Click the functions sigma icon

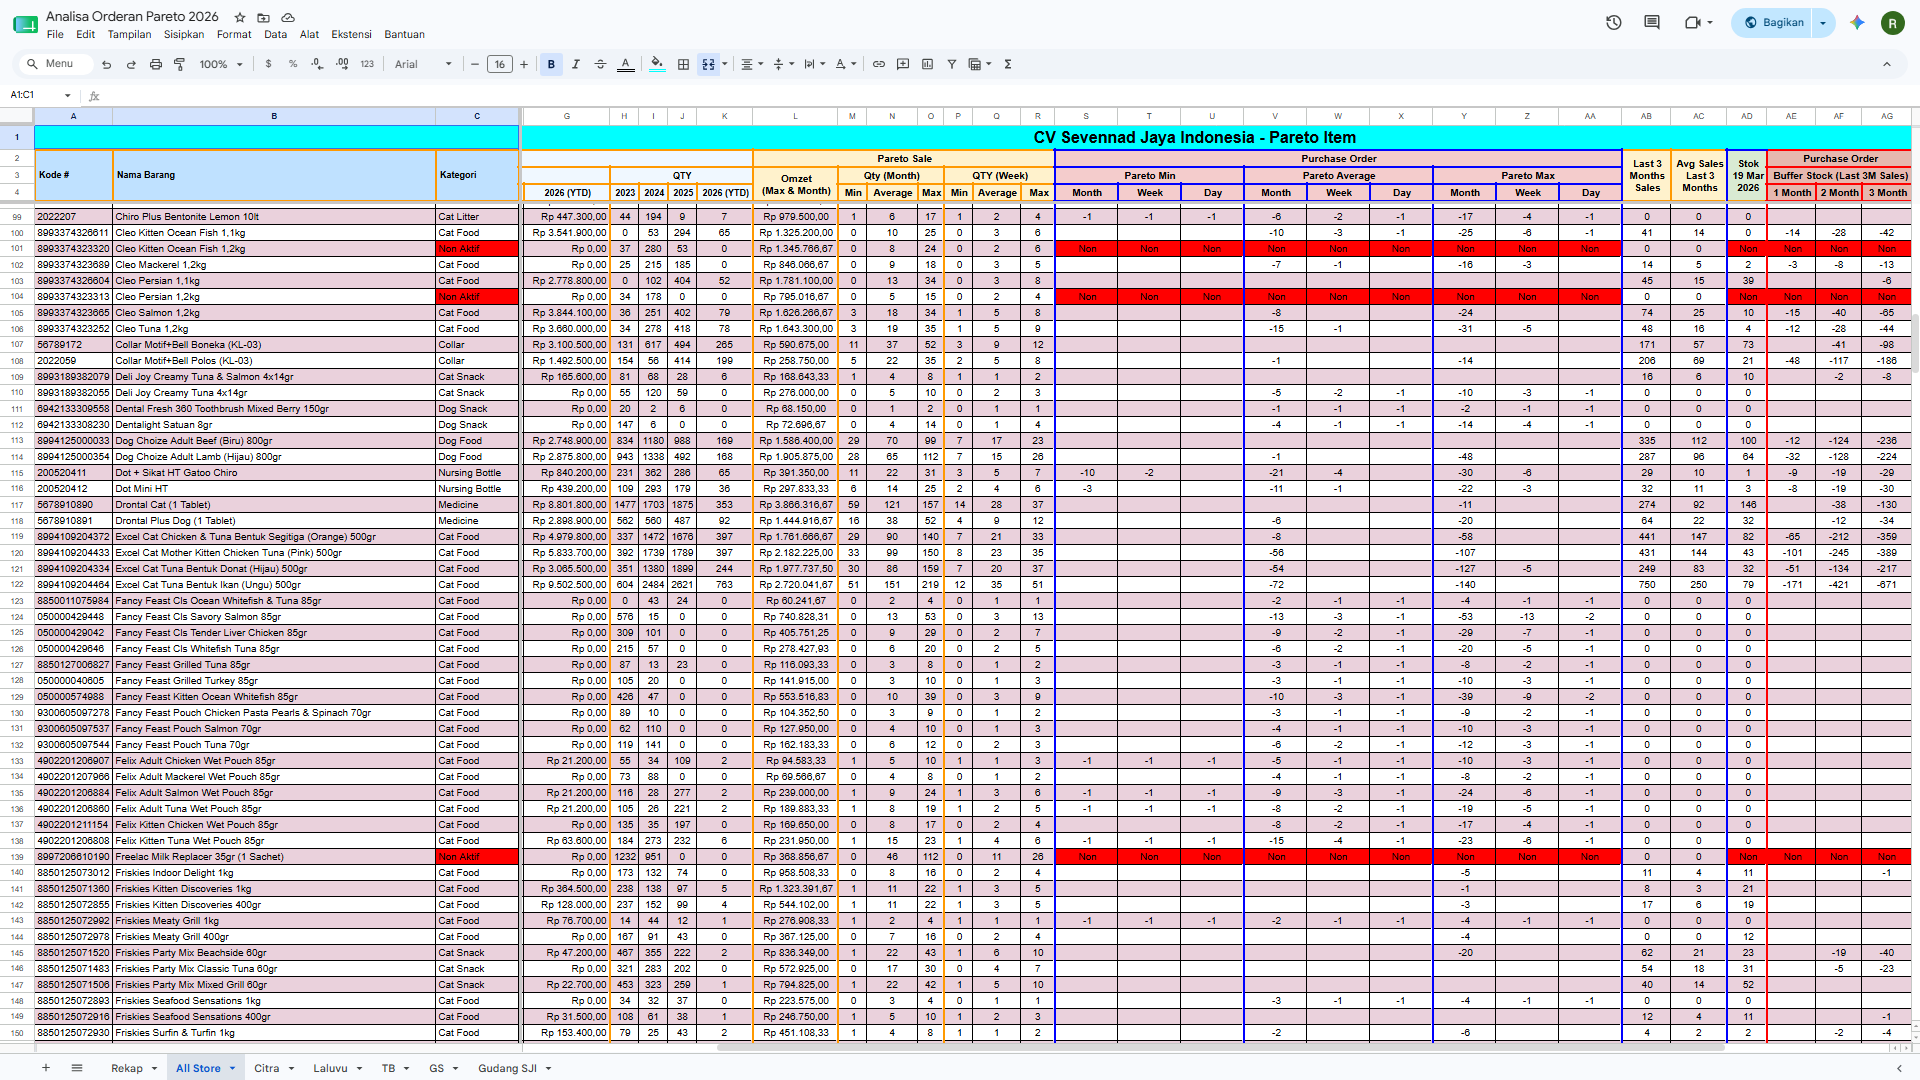[1008, 64]
